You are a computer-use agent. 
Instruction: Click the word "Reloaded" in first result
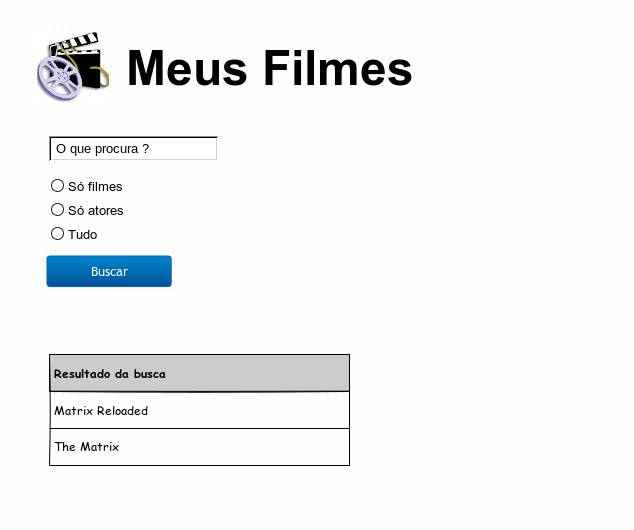pos(122,410)
